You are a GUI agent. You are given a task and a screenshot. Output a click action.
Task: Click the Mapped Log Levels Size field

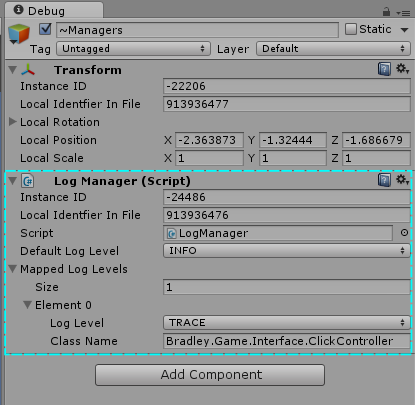tap(287, 287)
